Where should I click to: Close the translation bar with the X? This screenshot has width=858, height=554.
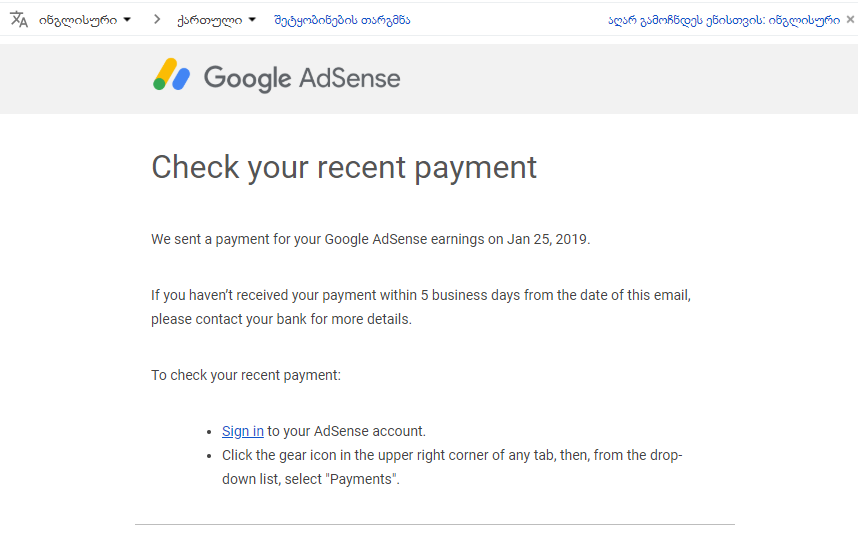[850, 20]
